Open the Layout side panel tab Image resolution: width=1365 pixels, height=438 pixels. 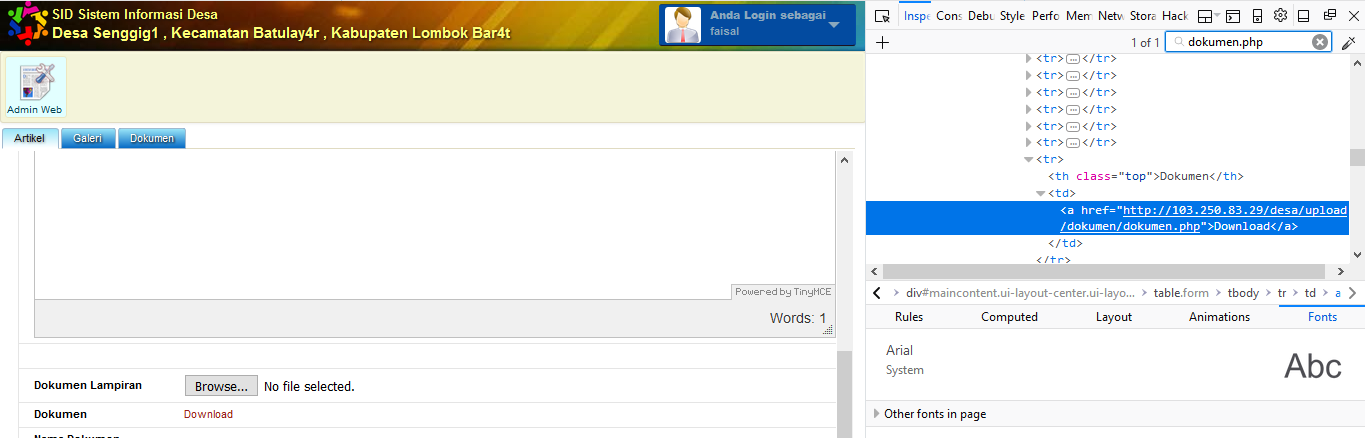[1113, 317]
